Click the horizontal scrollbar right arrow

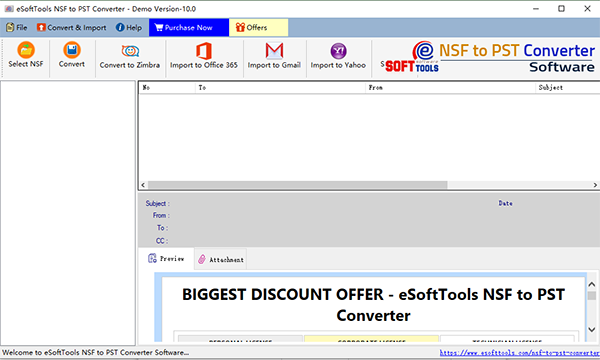click(595, 185)
